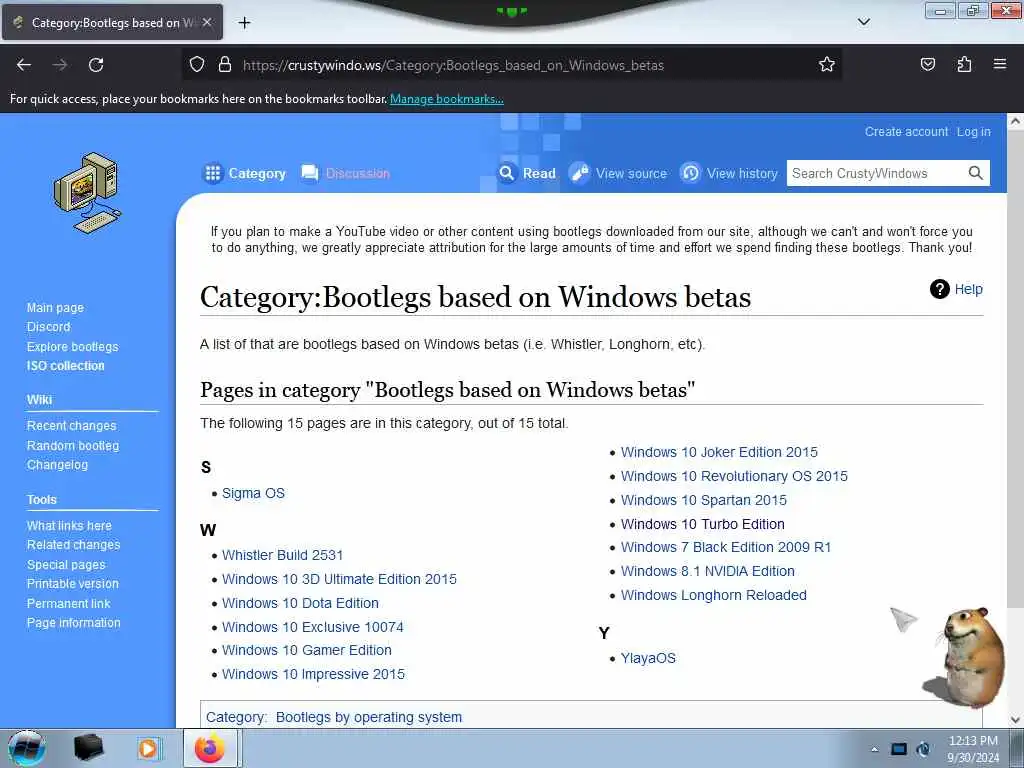Click the network tray icon
The image size is (1024, 768).
(899, 749)
